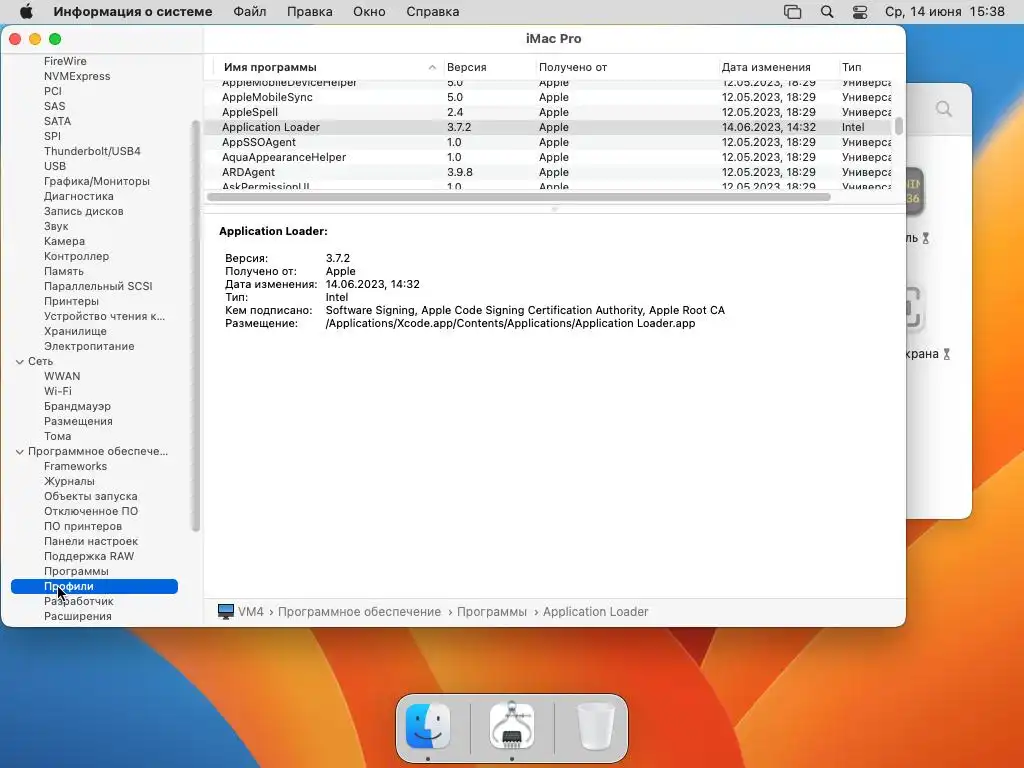Select Память in the sidebar
The image size is (1024, 768).
[63, 271]
